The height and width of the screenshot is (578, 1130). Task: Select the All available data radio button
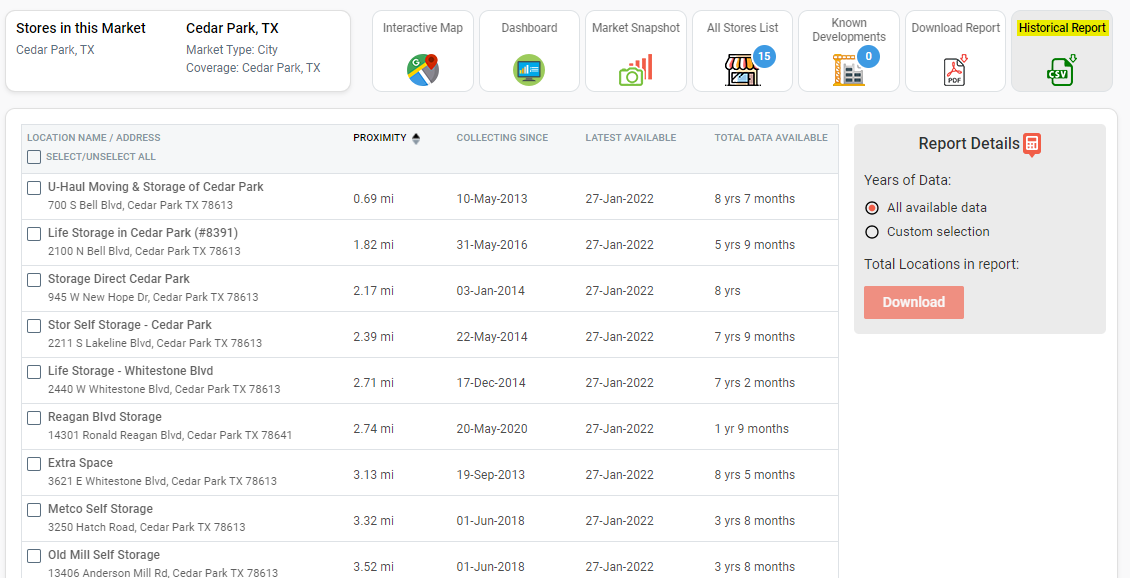click(x=872, y=208)
